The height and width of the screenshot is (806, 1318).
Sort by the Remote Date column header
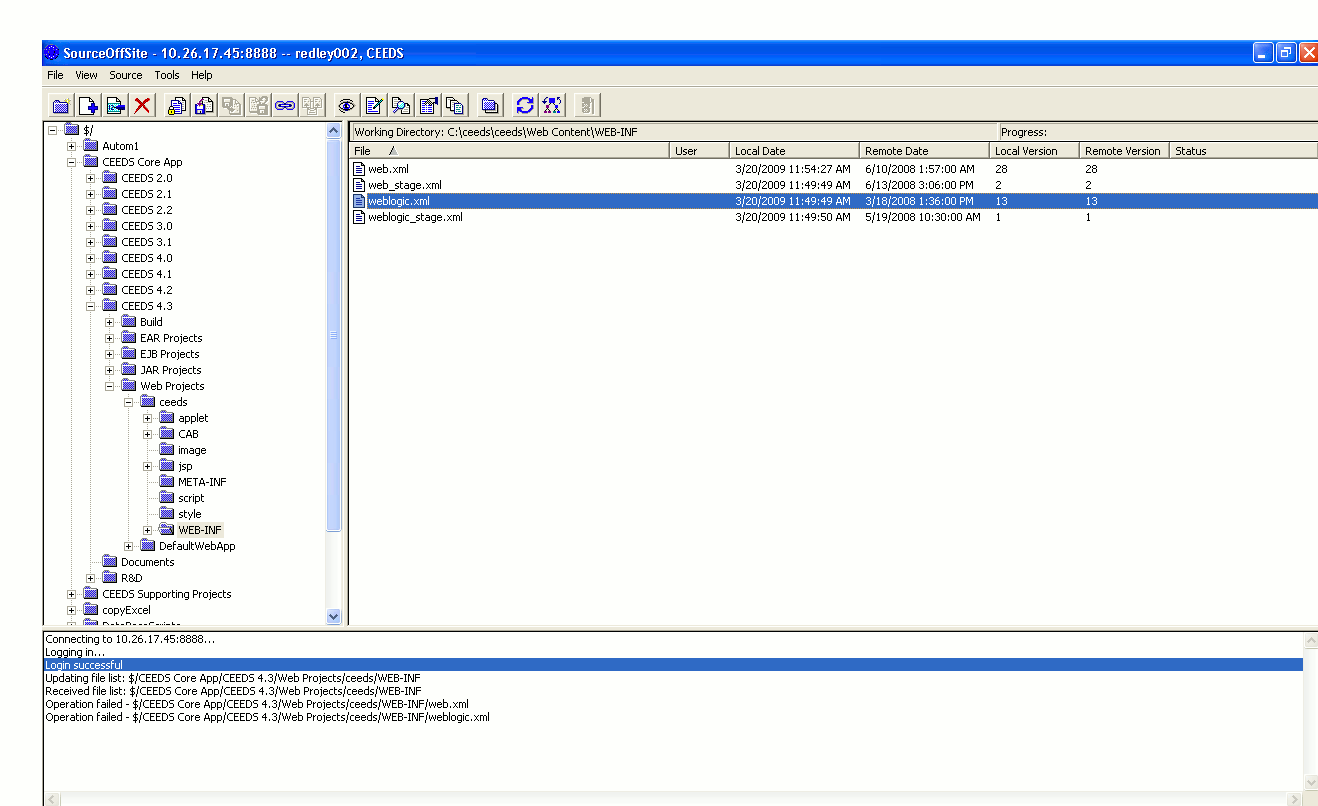click(x=924, y=151)
